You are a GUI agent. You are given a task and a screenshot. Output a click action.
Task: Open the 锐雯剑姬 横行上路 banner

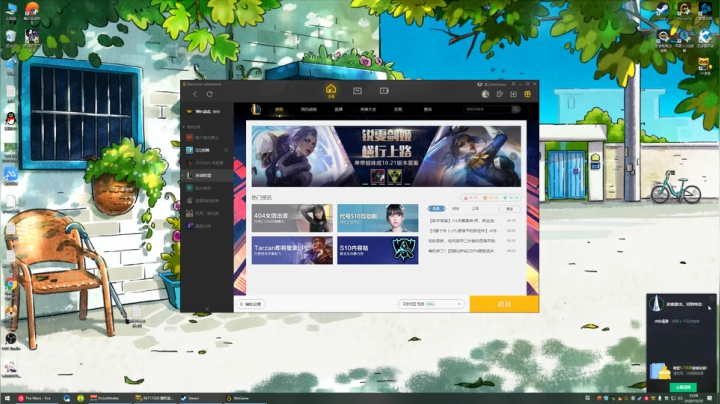[x=386, y=156]
